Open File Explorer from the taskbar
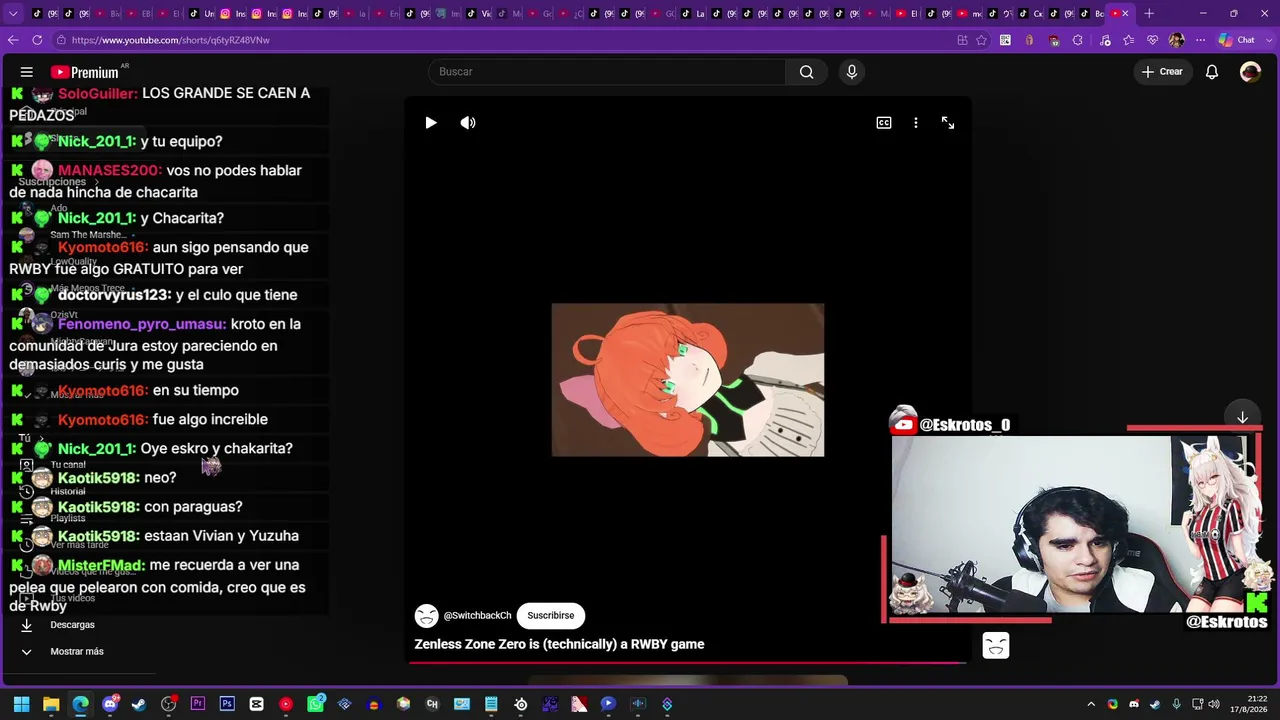1280x720 pixels. click(51, 704)
